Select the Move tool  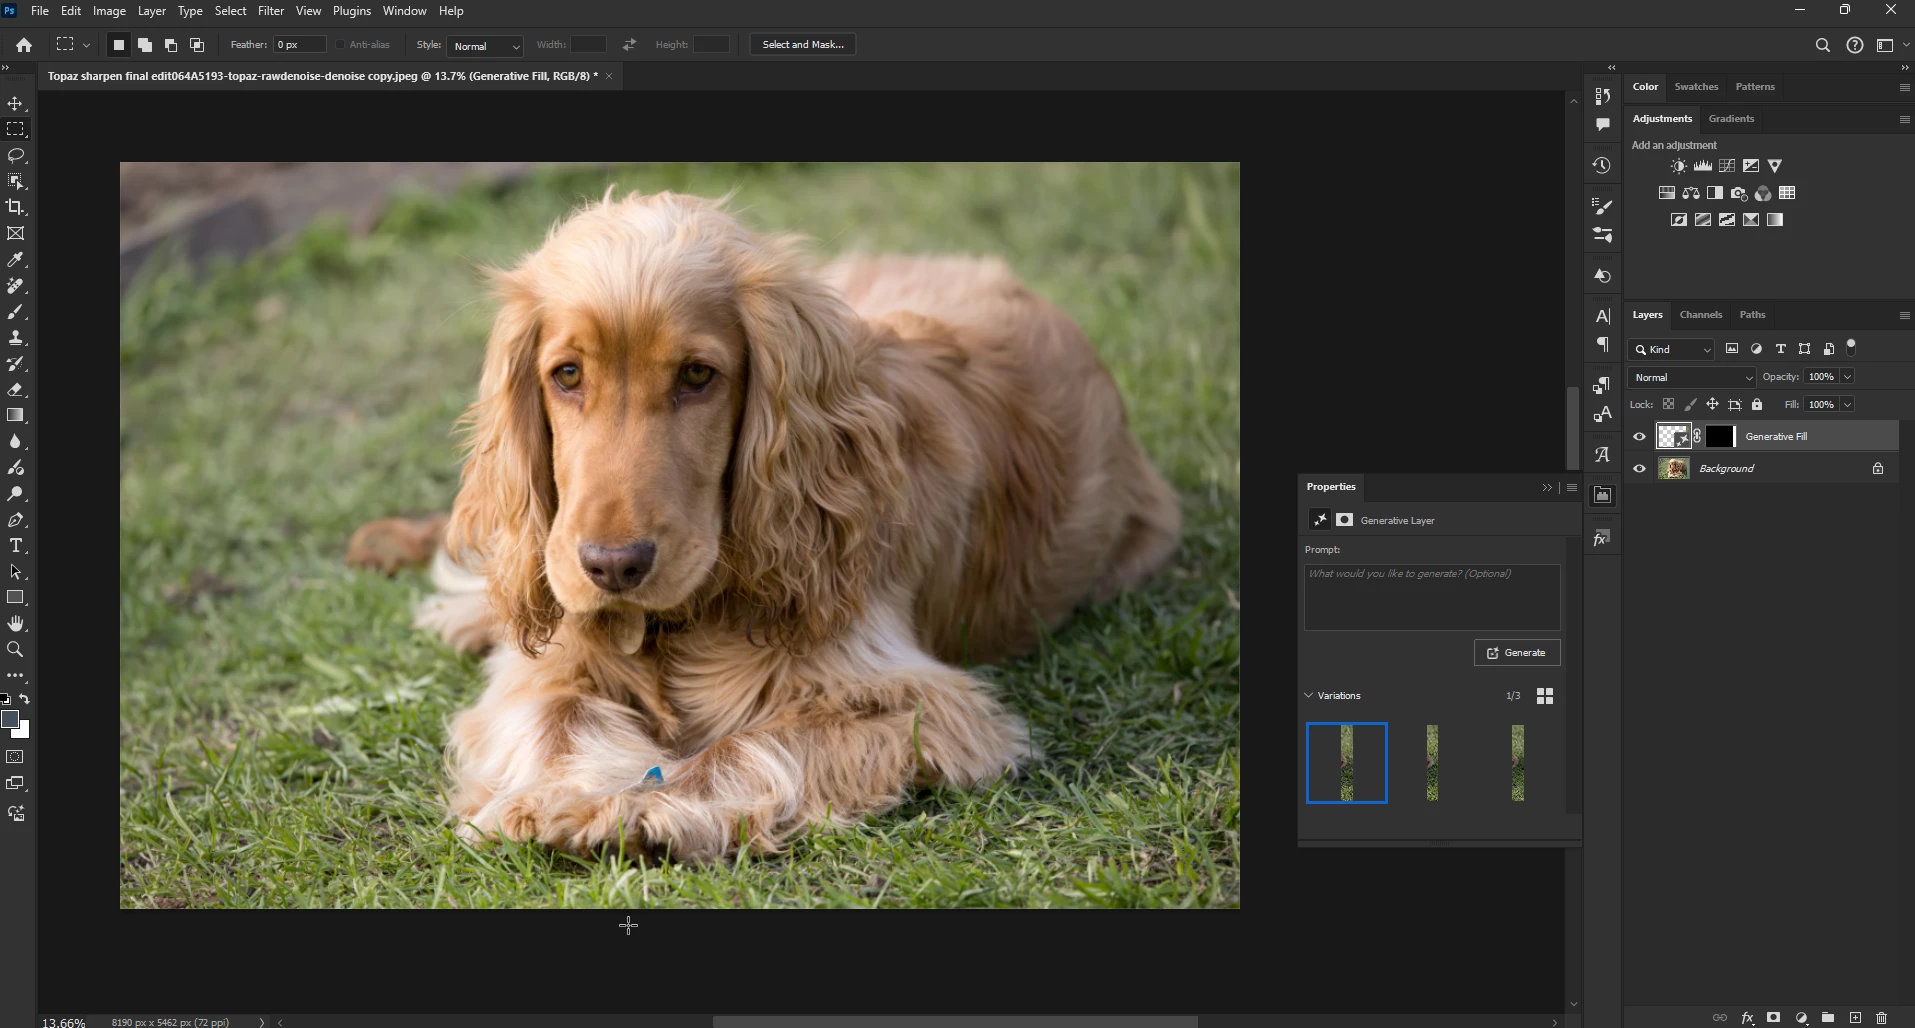(15, 104)
